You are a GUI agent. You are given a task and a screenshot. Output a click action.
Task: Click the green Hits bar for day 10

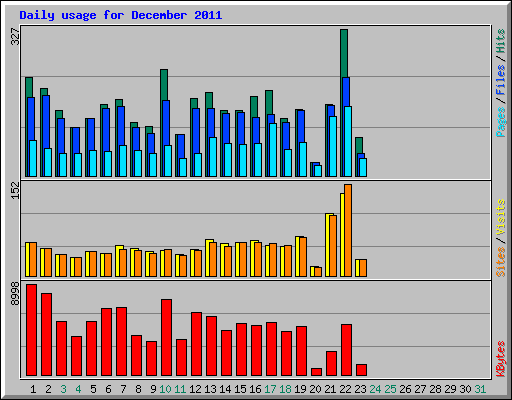pyautogui.click(x=164, y=85)
